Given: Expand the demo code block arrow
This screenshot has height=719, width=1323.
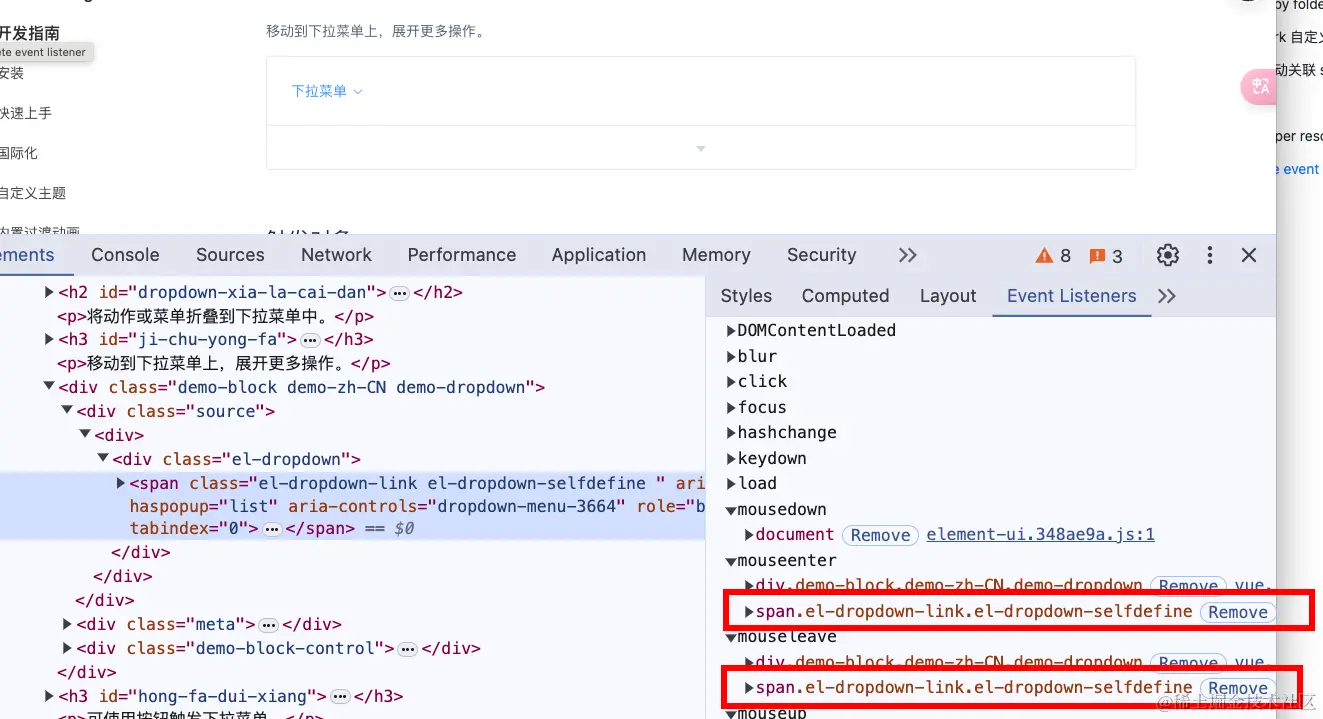Looking at the screenshot, I should 700,148.
